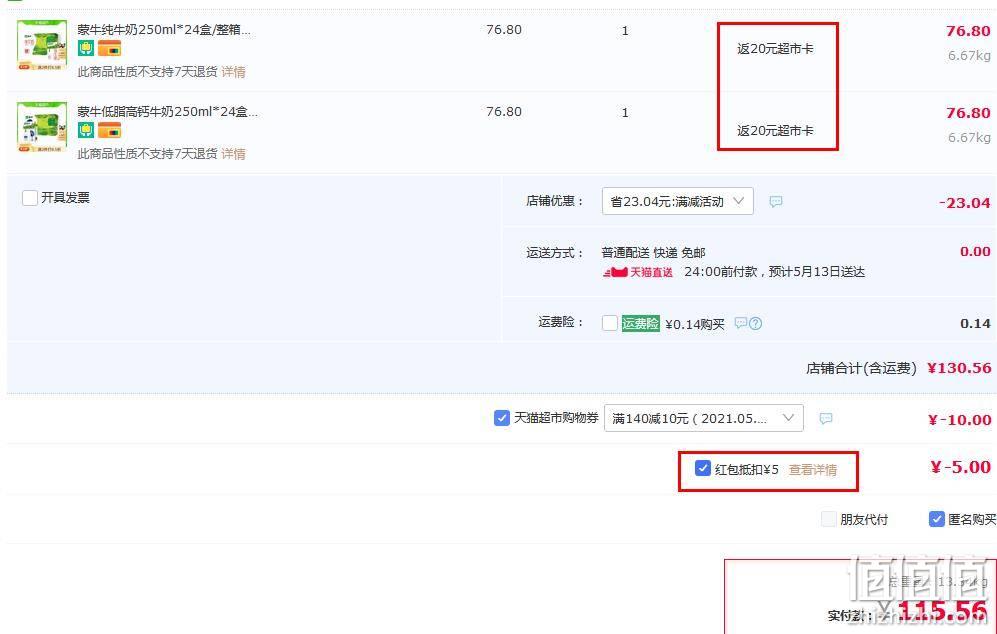This screenshot has height=634, width=997.
Task: Click the red subtotal 76.80 of 蒙牛低脂高钙牛奶
Action: point(968,113)
